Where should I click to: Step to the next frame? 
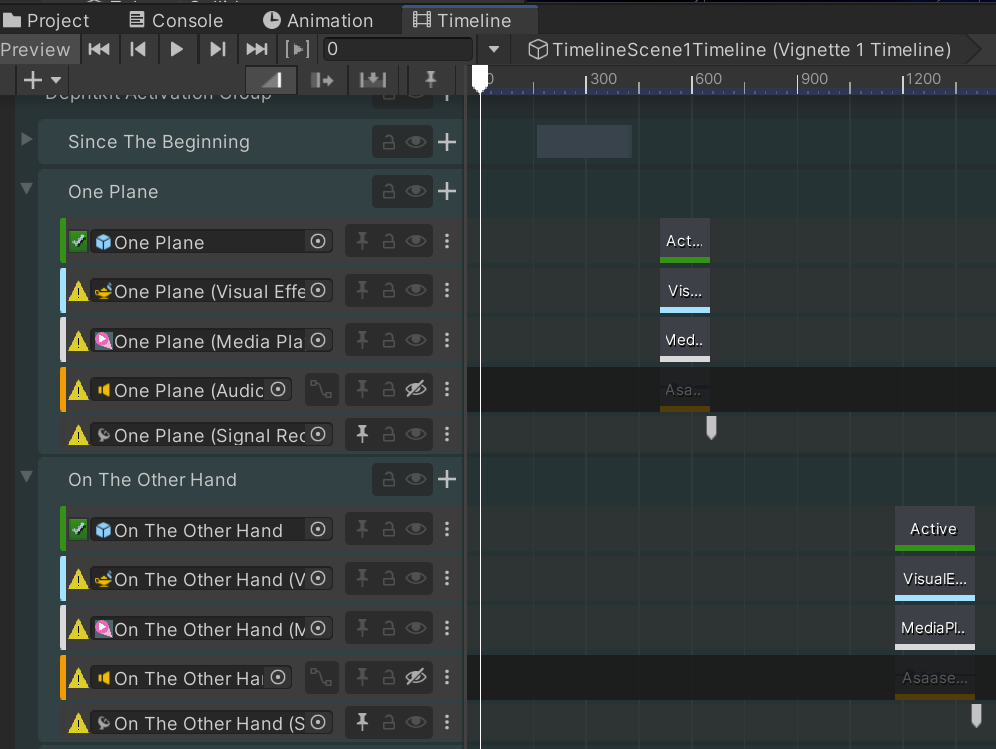(217, 49)
